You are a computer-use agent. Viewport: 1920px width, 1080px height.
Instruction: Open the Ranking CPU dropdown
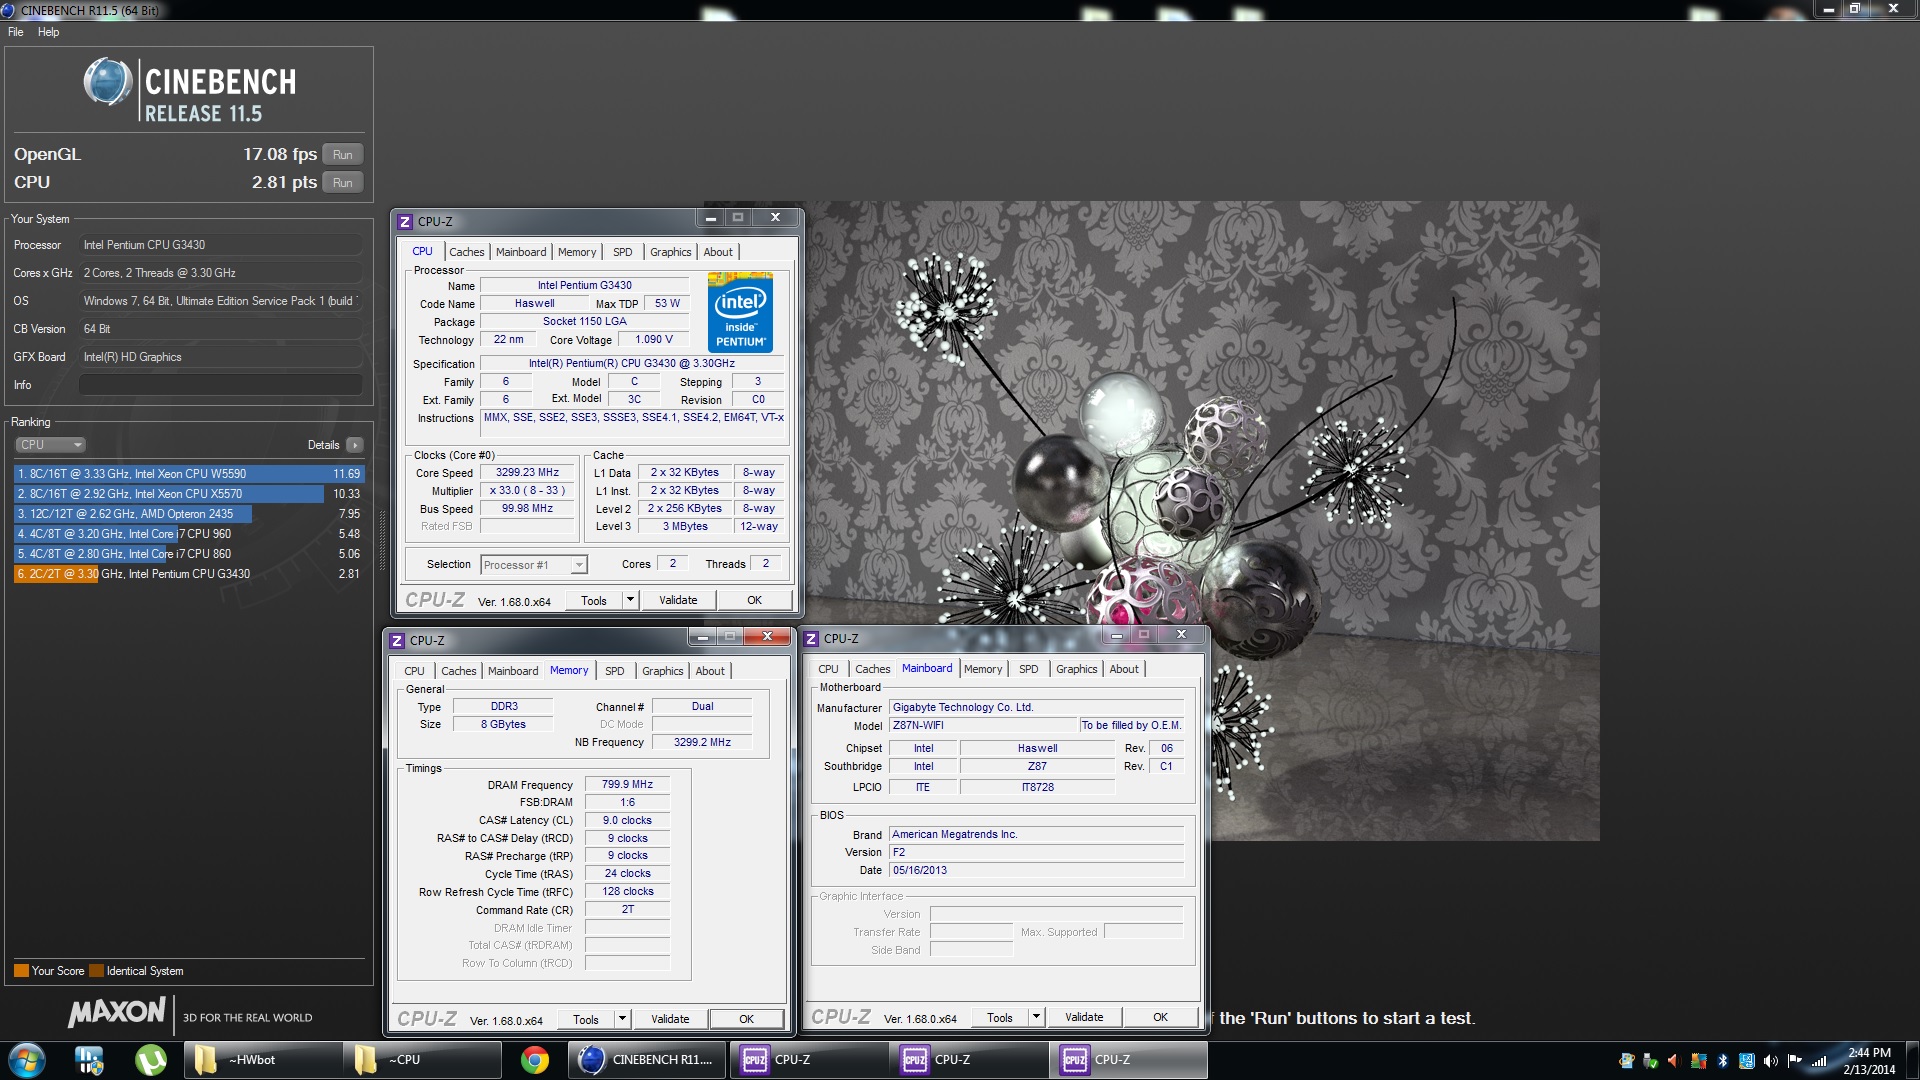(x=50, y=445)
